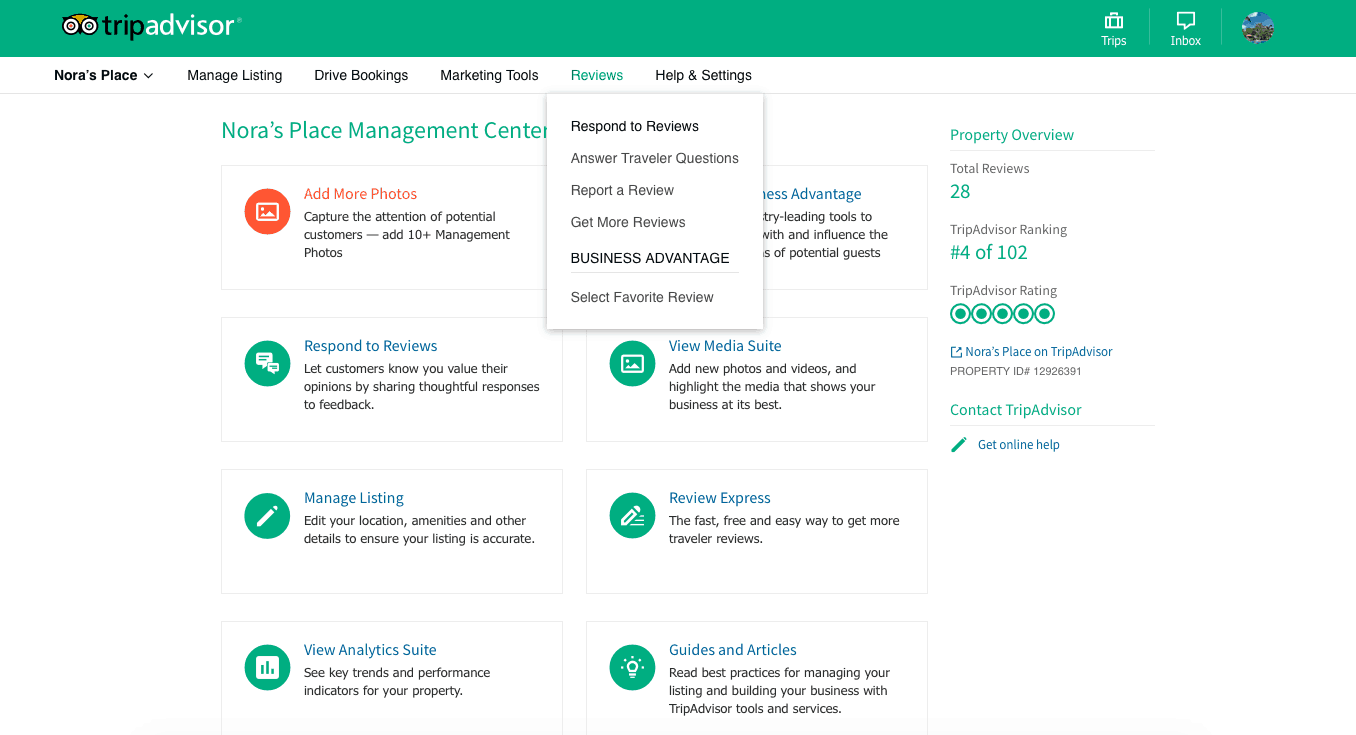Click Nora's Place Management Center heading
Screen dimensions: 1356x735
coord(384,131)
